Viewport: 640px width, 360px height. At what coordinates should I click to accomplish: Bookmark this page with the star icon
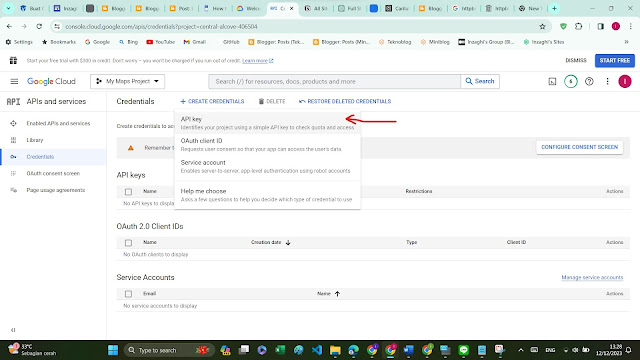tap(542, 27)
